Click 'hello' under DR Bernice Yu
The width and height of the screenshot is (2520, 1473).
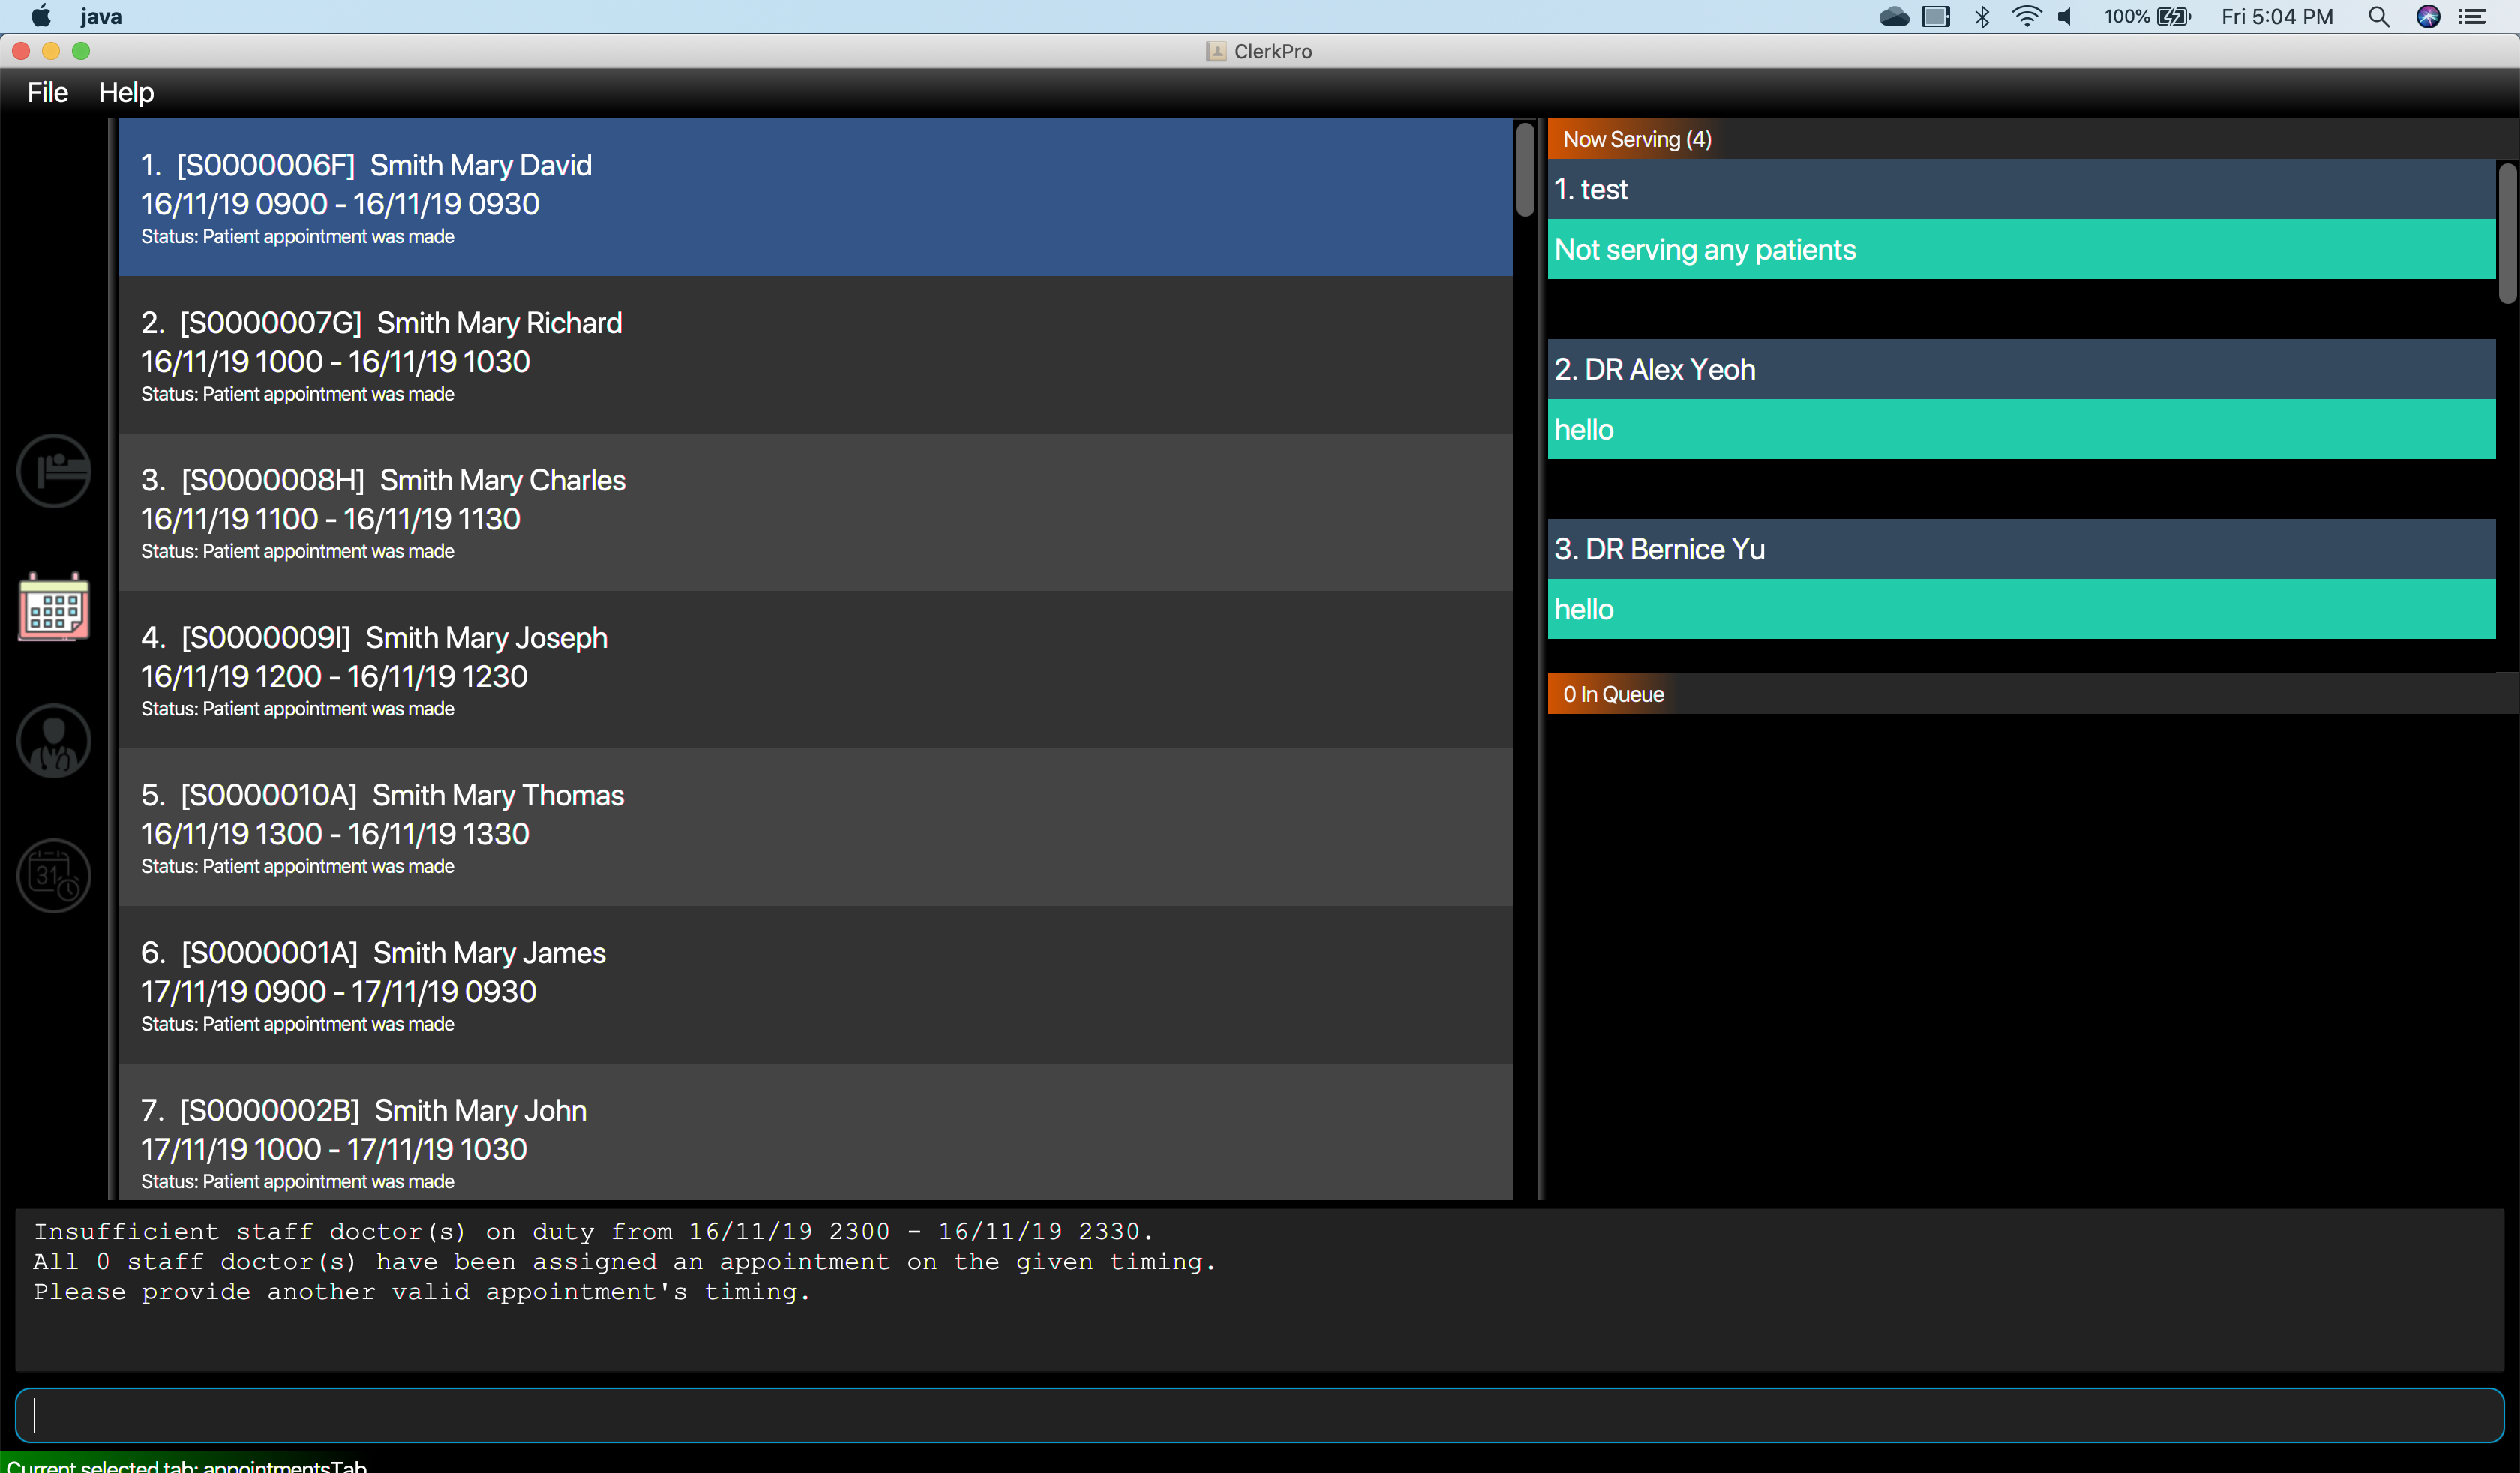[2021, 609]
